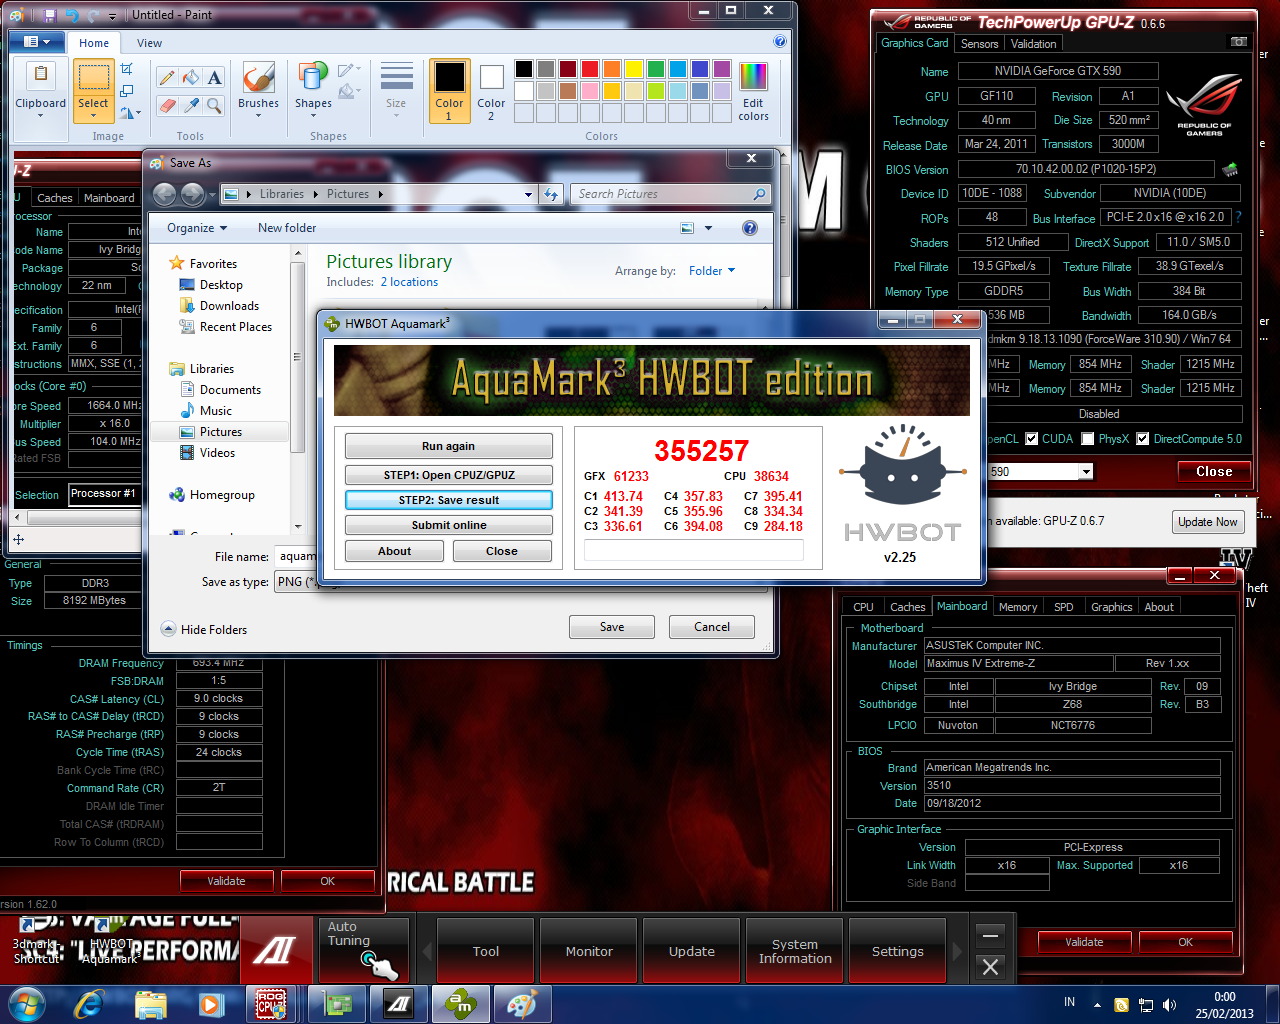Click the Windows Start button
Screen dimensions: 1280x1024
click(x=26, y=1004)
